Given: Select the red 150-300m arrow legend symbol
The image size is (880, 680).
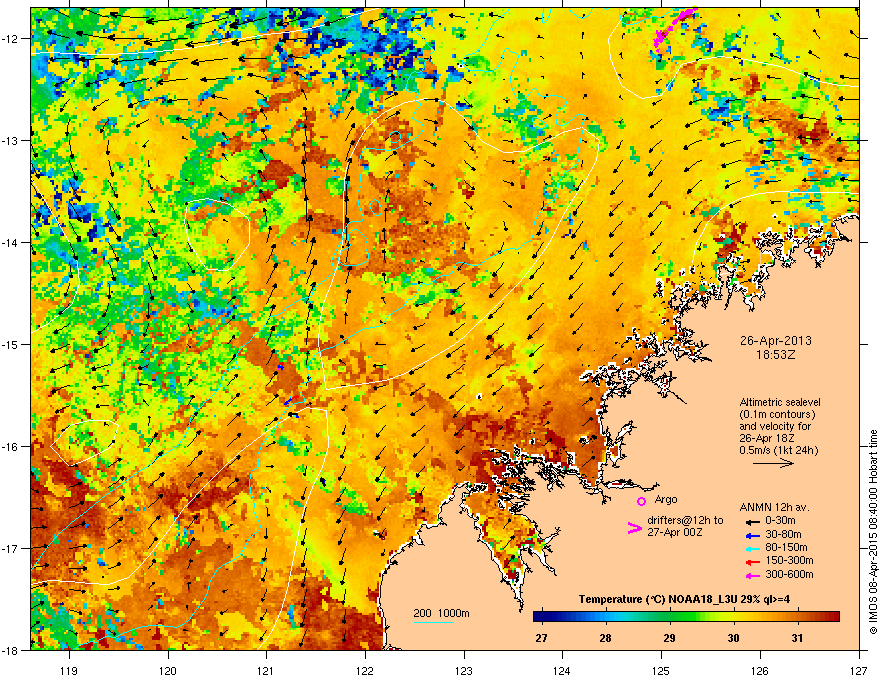Looking at the screenshot, I should 751,562.
